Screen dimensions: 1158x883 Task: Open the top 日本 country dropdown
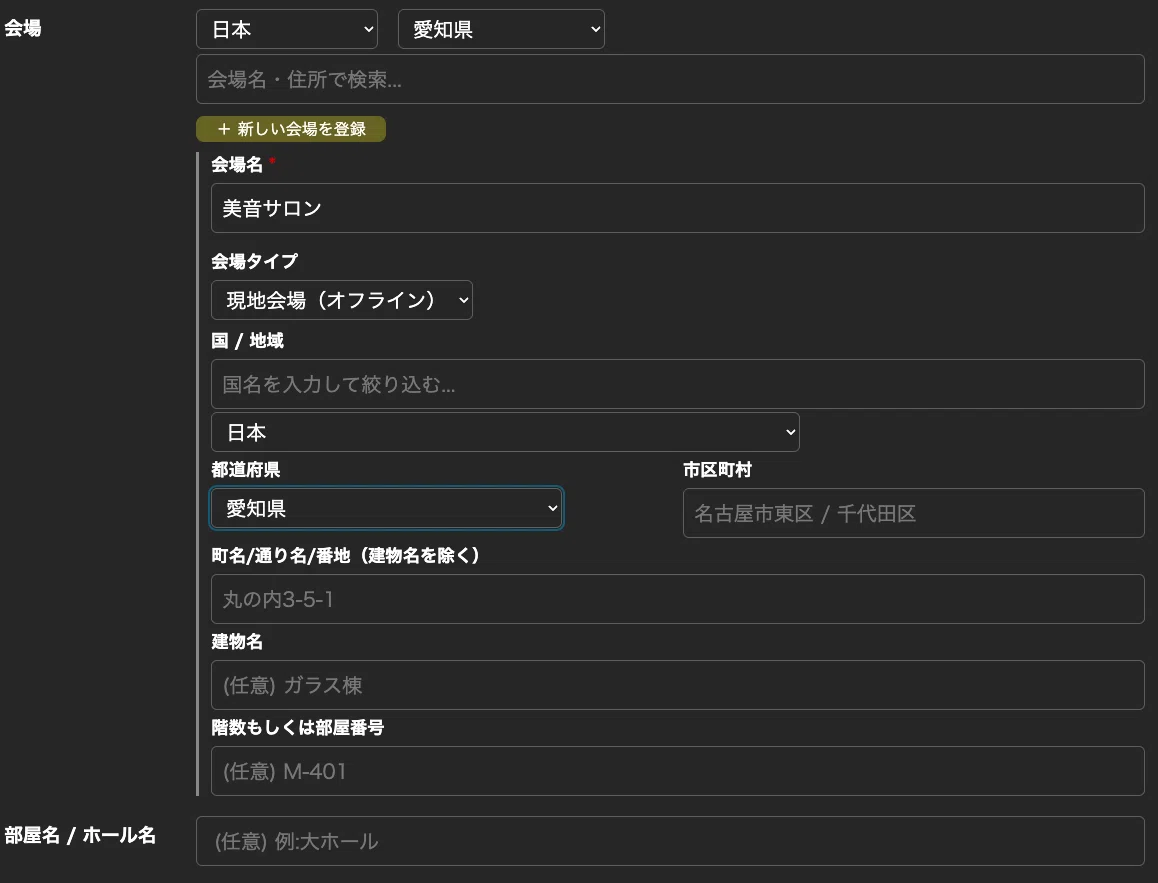coord(287,30)
